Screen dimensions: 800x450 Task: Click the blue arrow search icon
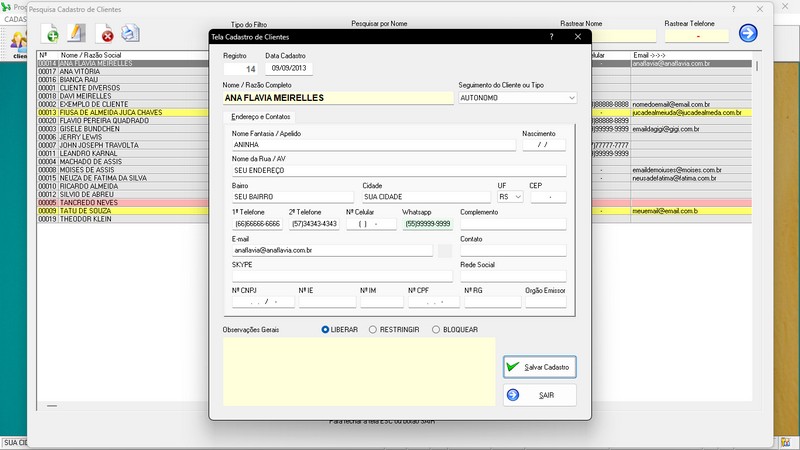[748, 33]
